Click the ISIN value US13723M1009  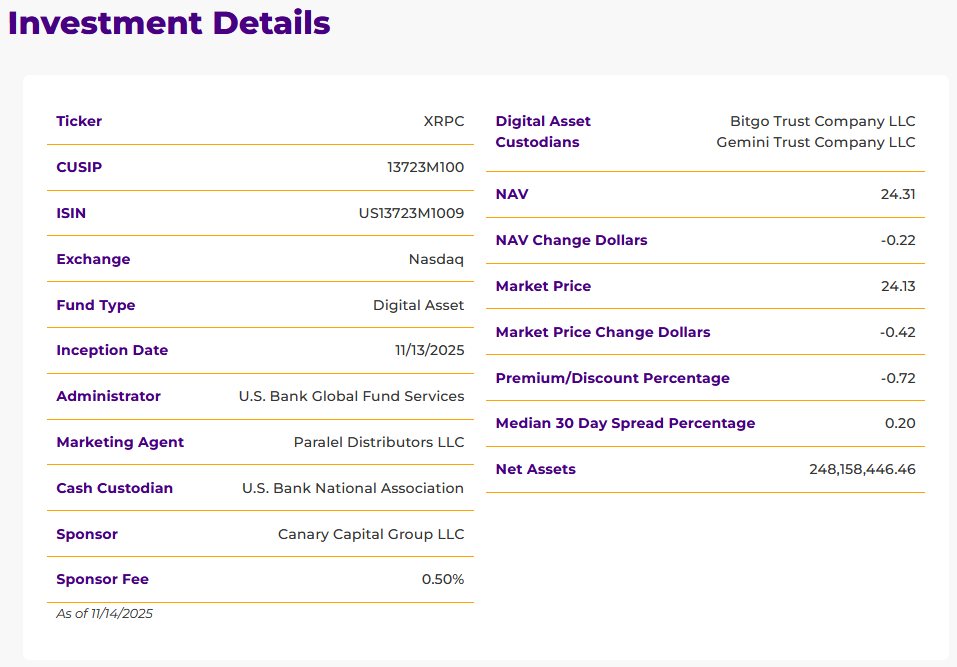(x=411, y=213)
